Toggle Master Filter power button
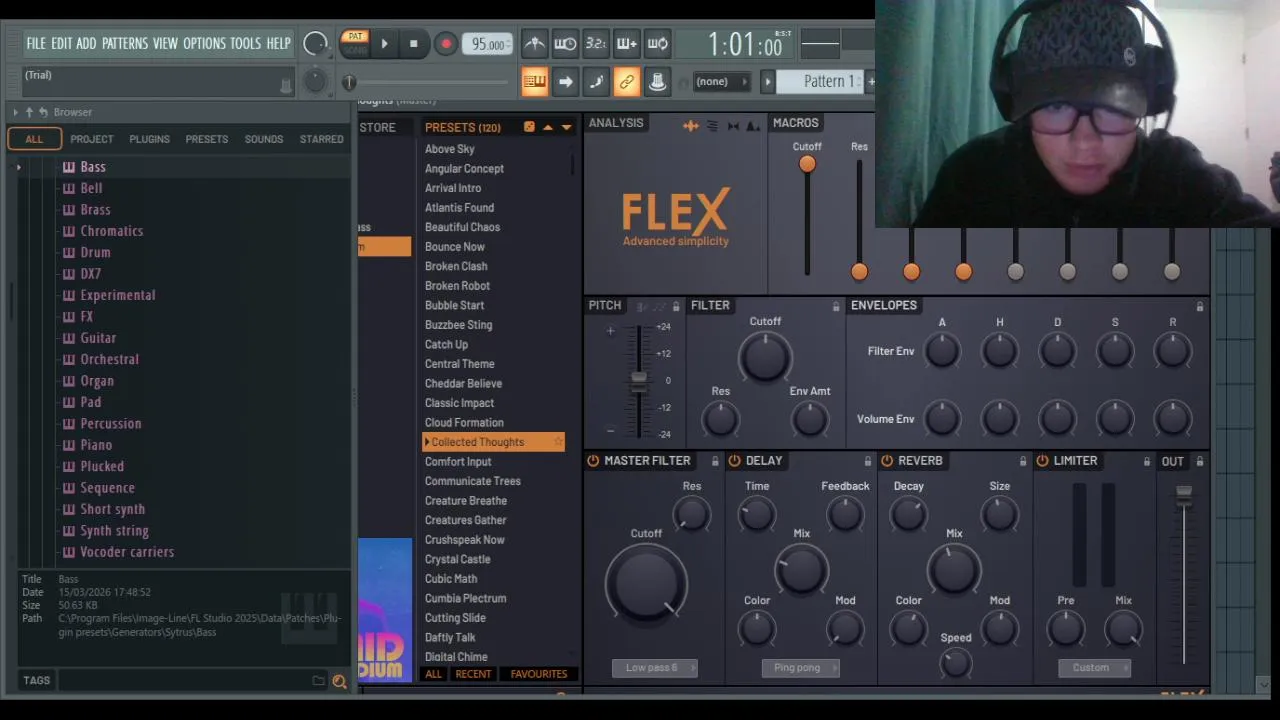 point(593,461)
